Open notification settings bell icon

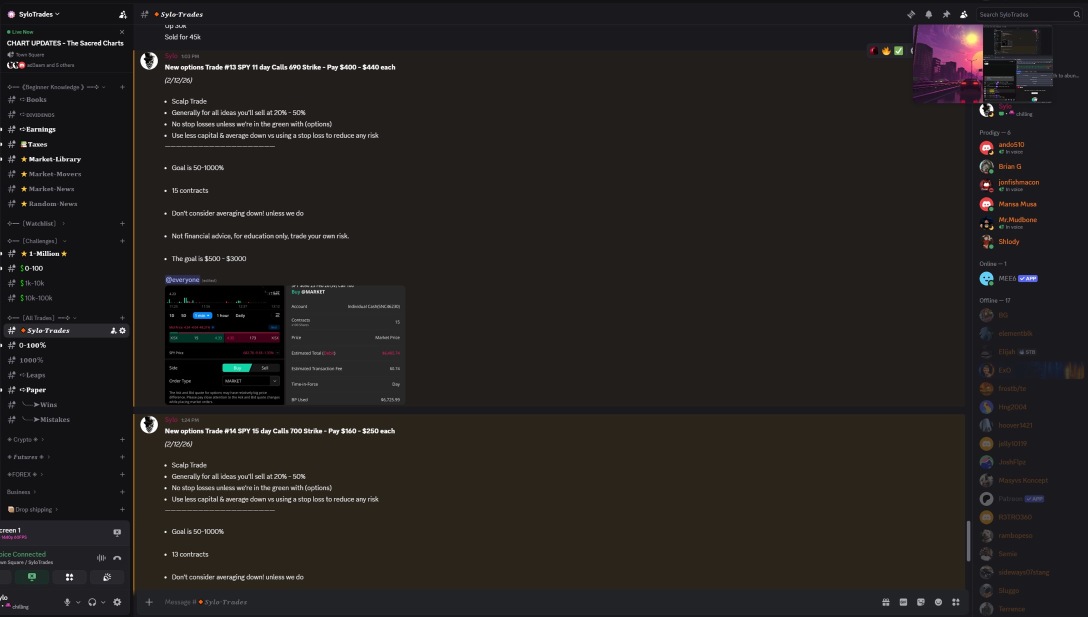tap(928, 14)
